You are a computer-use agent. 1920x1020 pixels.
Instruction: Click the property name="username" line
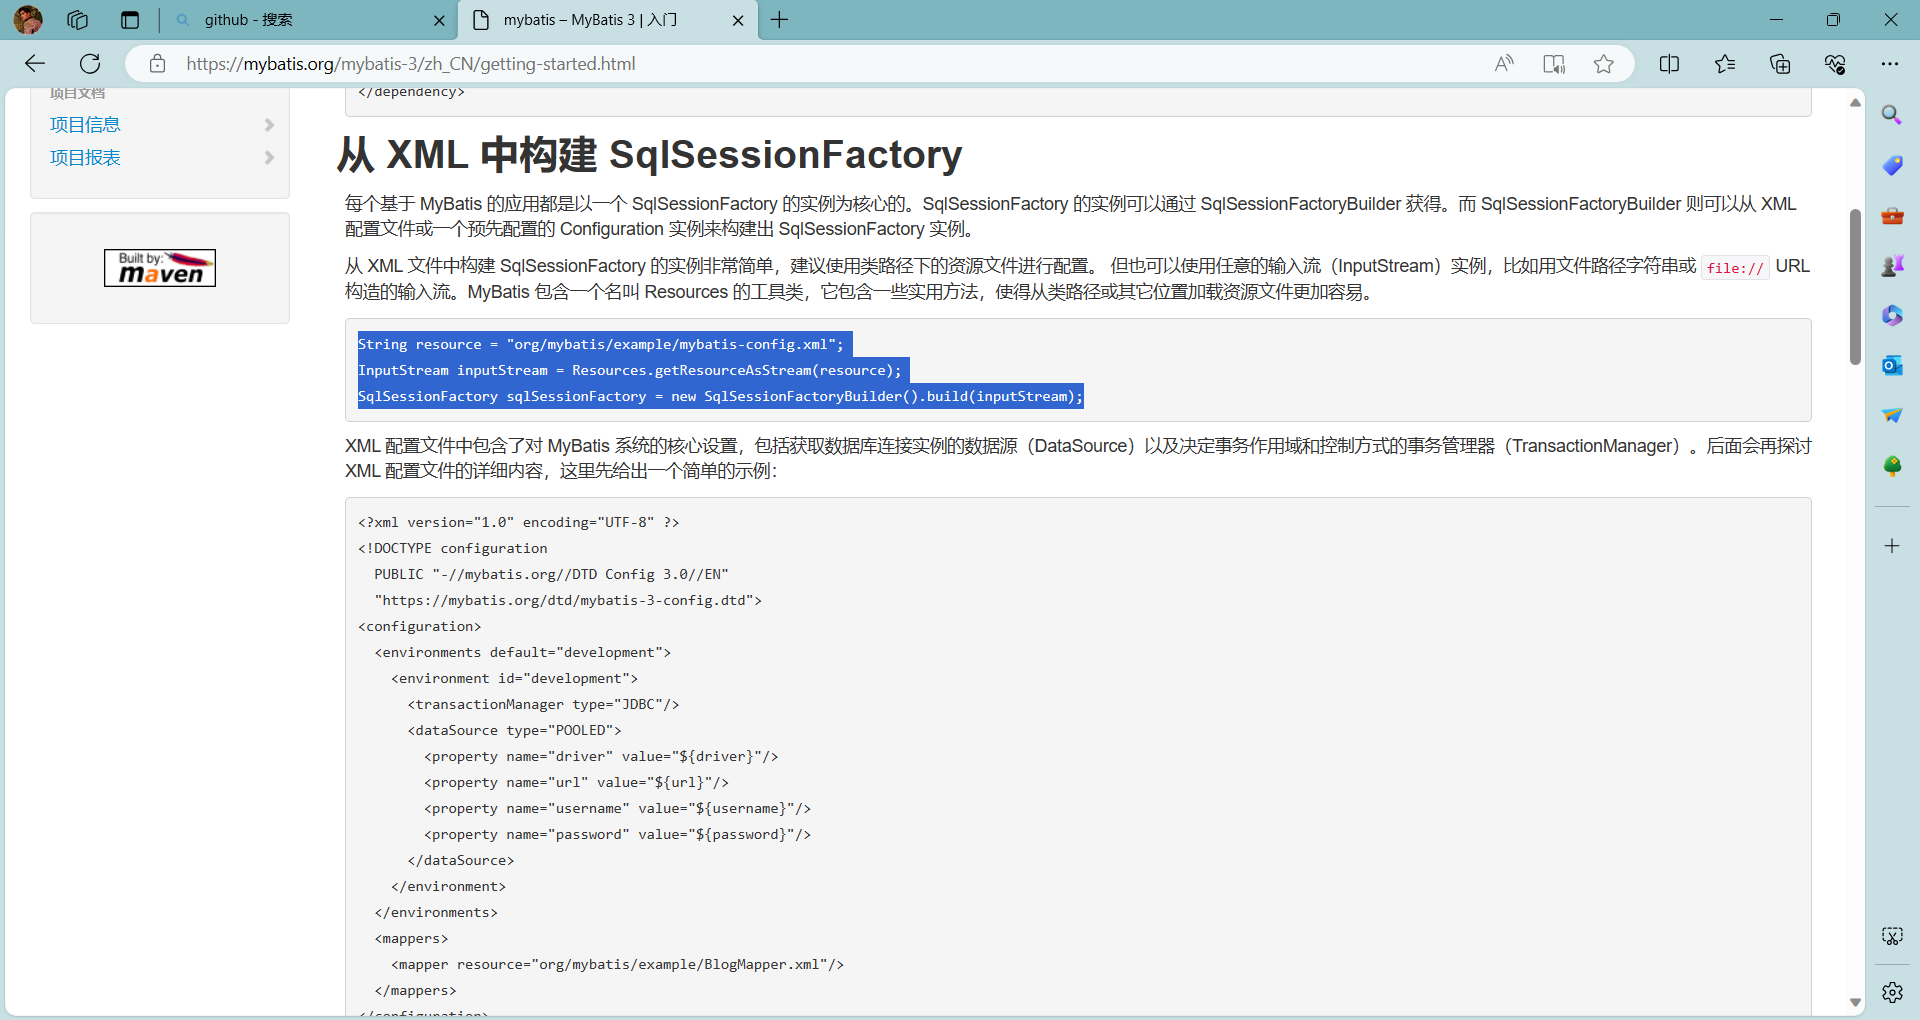click(618, 808)
